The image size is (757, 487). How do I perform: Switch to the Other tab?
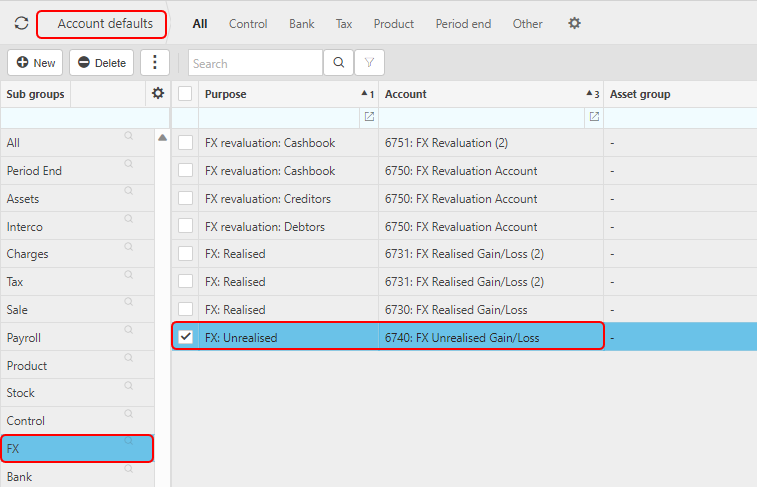528,24
